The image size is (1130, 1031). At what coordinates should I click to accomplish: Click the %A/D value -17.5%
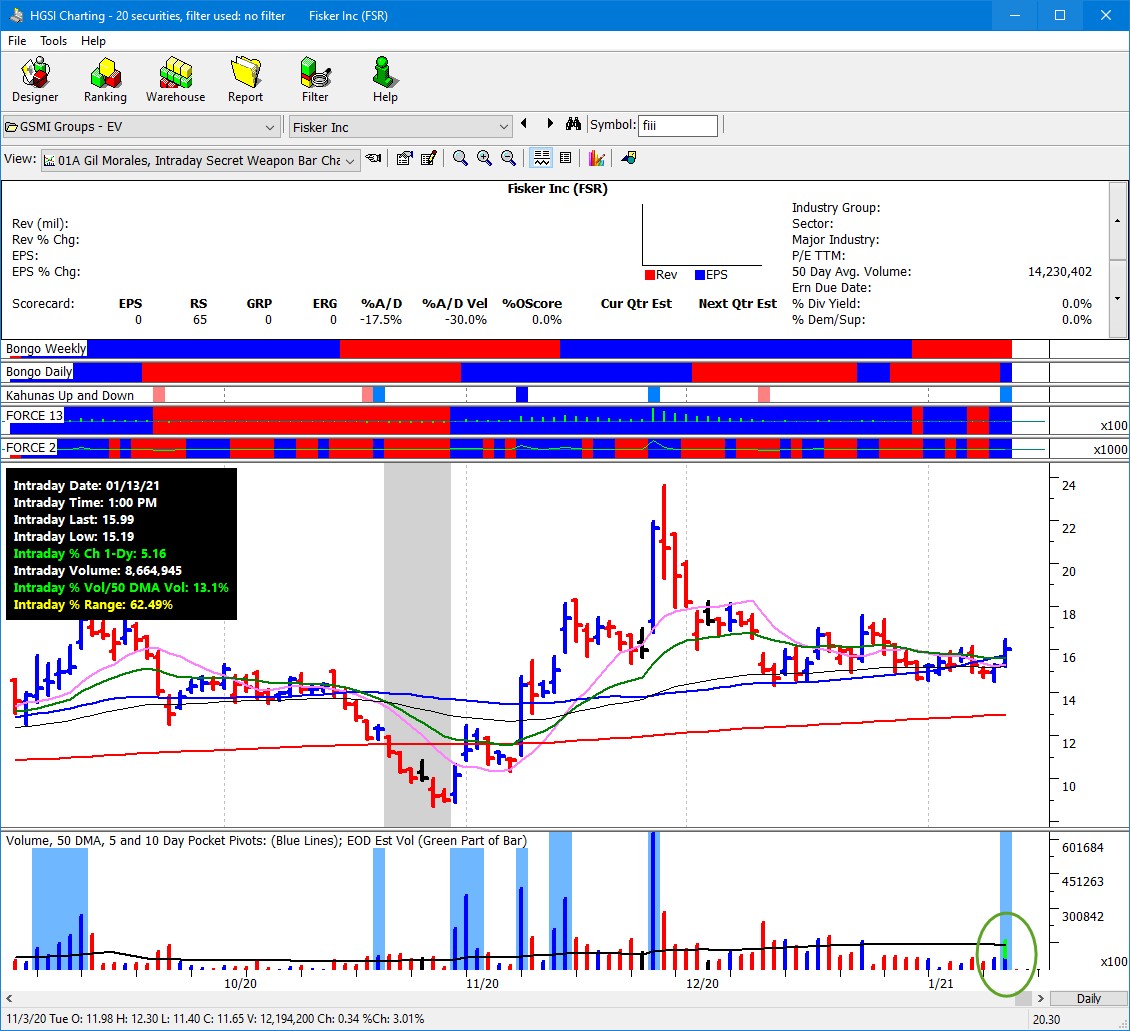[381, 320]
